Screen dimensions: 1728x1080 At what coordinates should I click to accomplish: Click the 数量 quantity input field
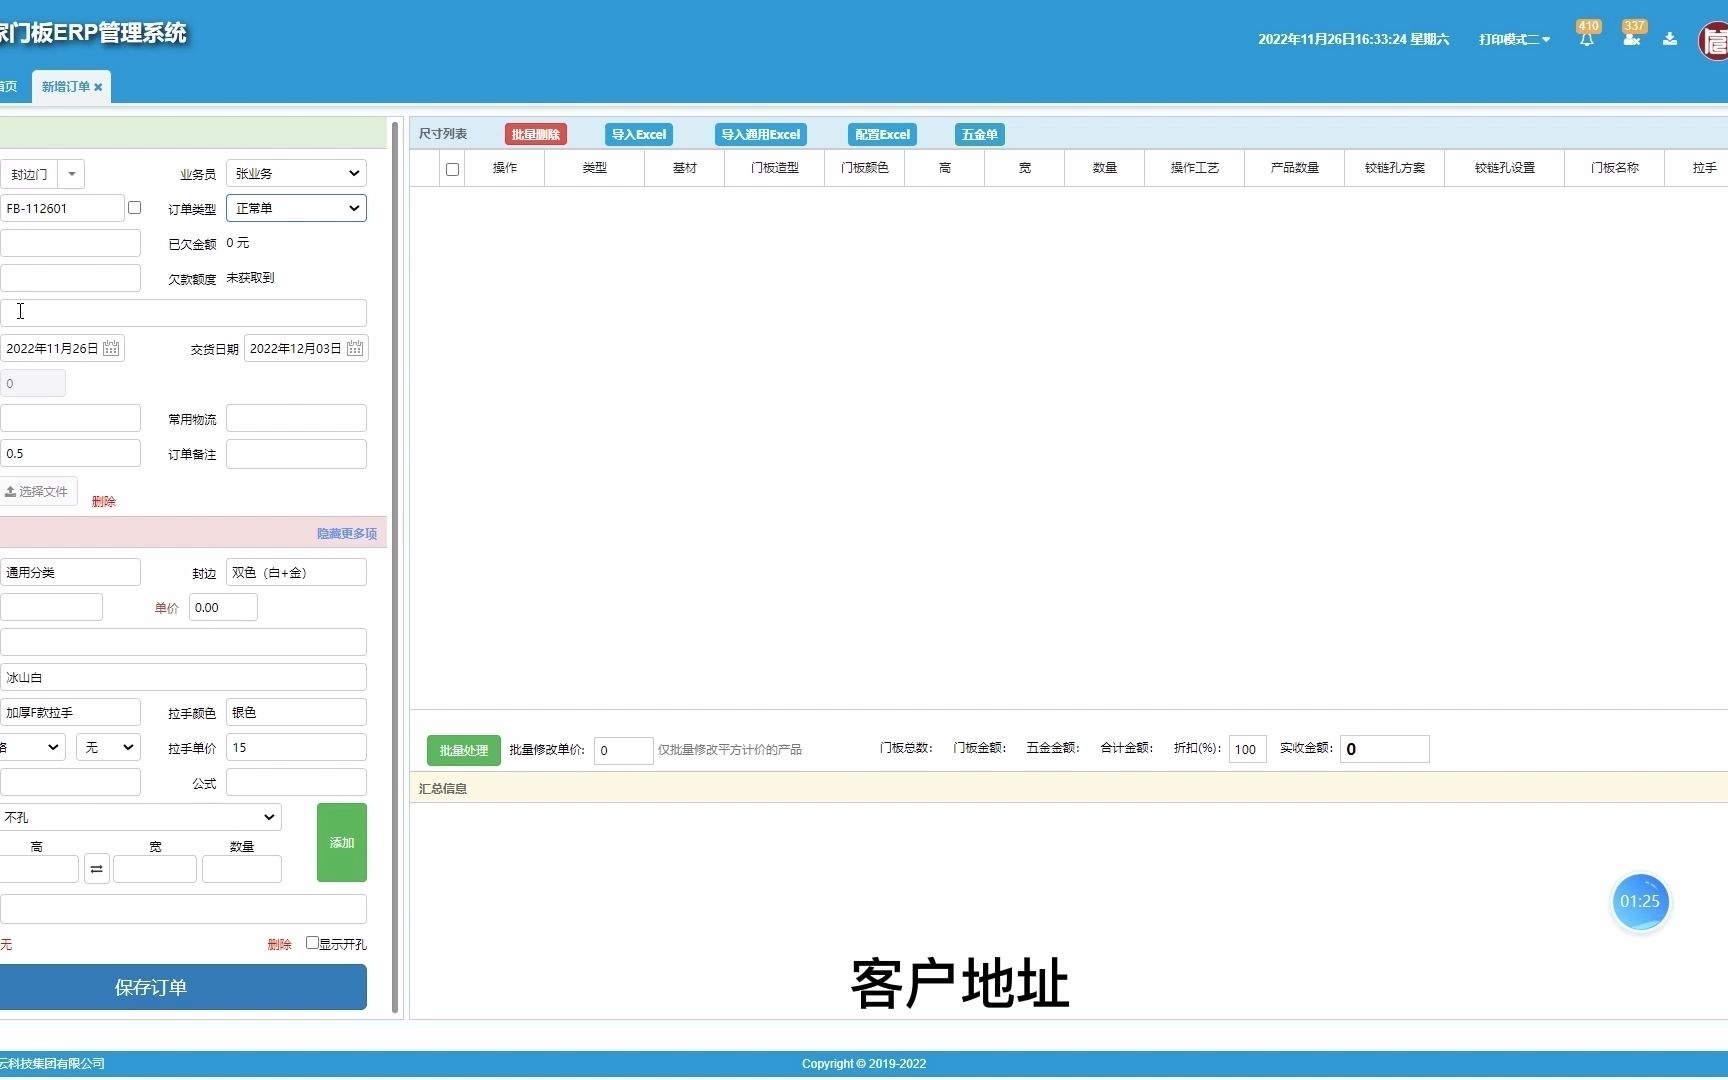click(x=242, y=869)
